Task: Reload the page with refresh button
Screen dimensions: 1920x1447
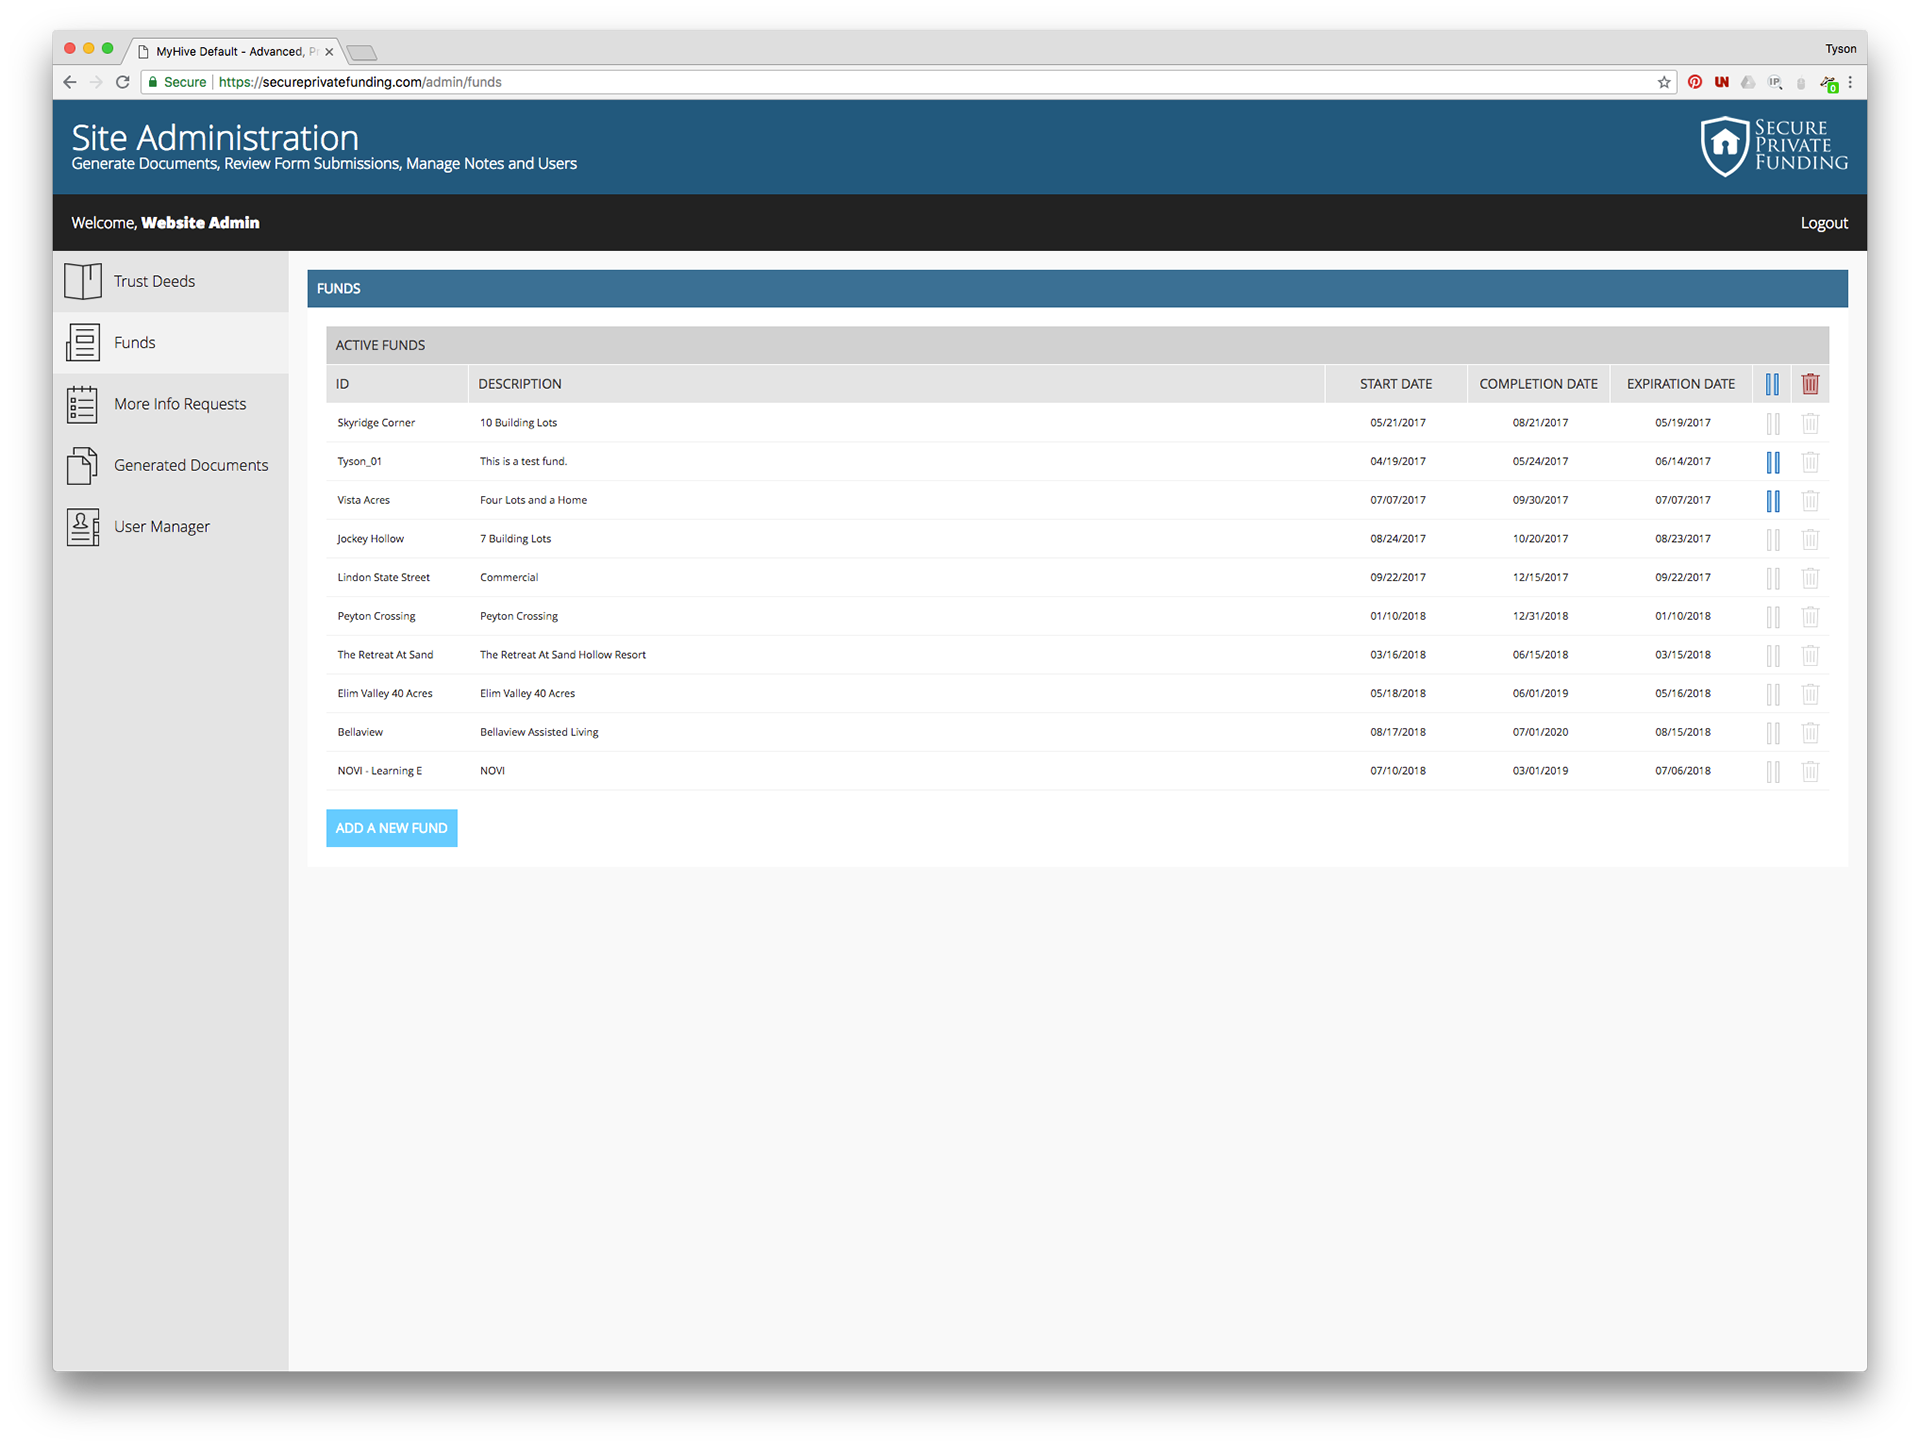Action: point(122,82)
